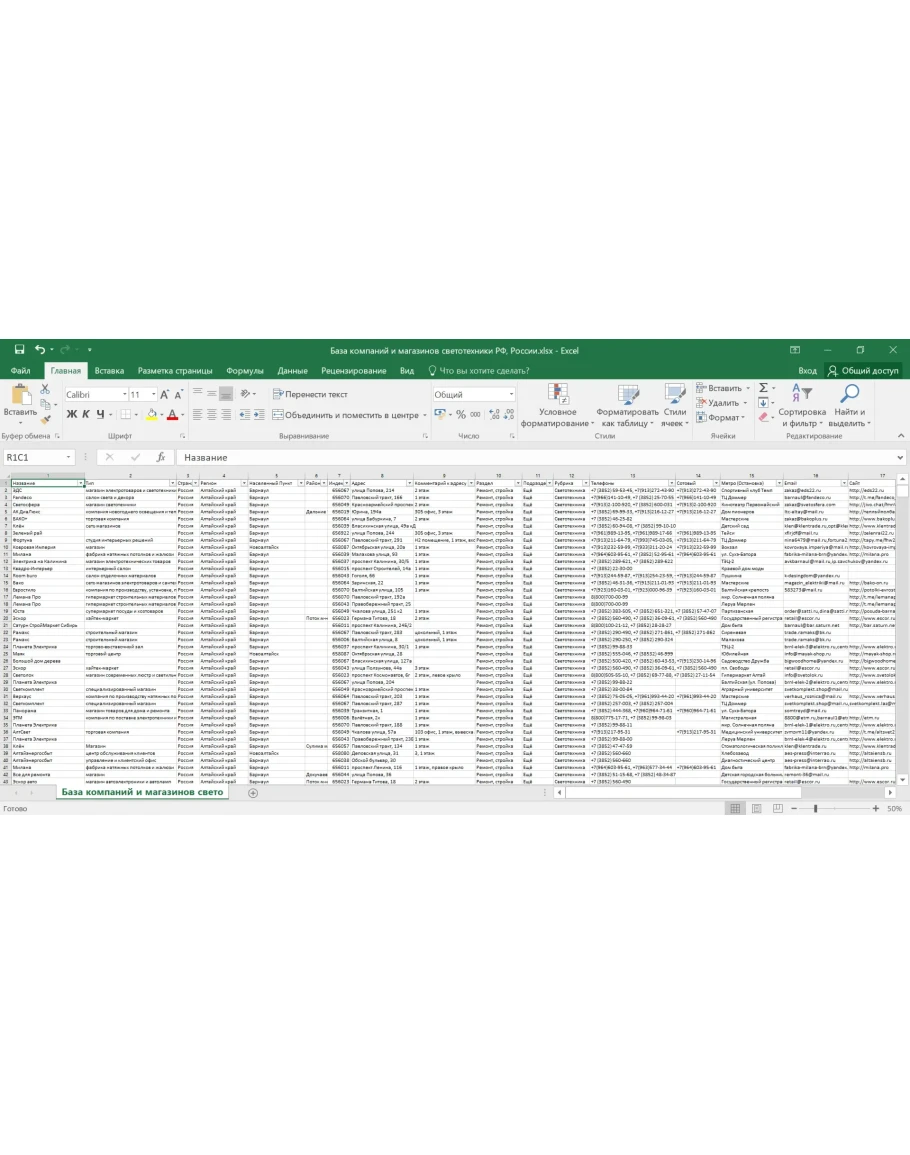Click Вставить cells button in Ячейки group
910x1155 pixels.
pos(719,388)
